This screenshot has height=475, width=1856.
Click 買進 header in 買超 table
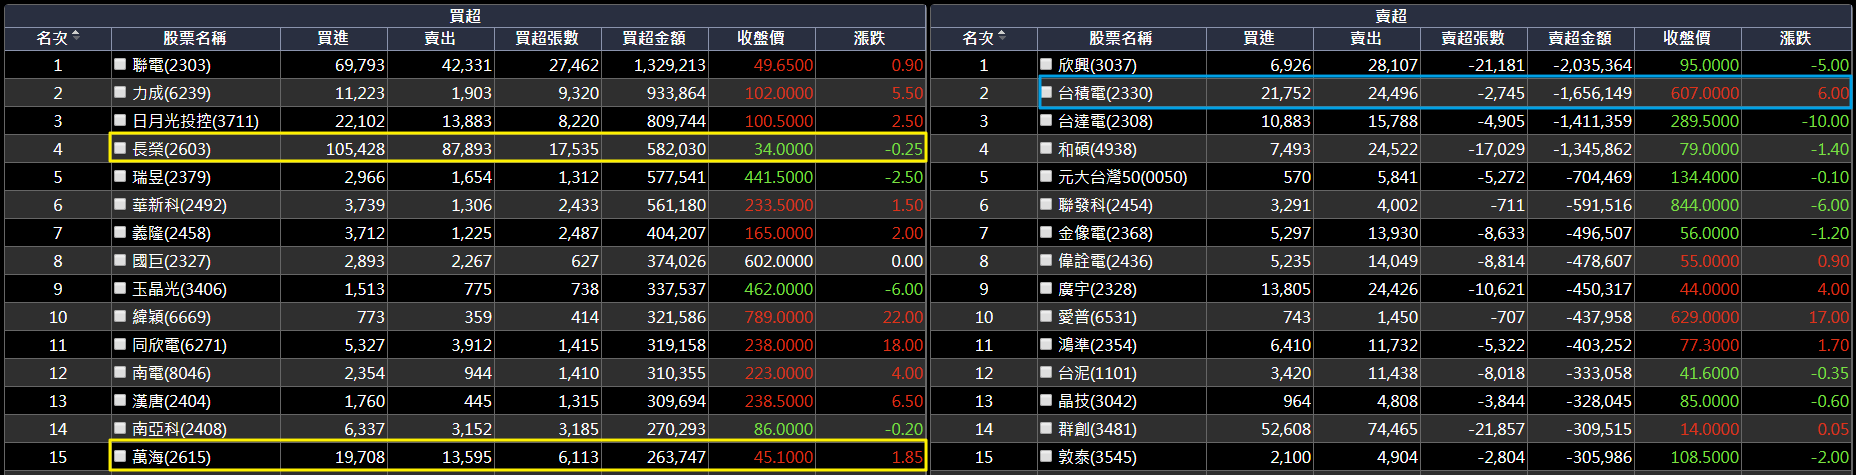333,38
